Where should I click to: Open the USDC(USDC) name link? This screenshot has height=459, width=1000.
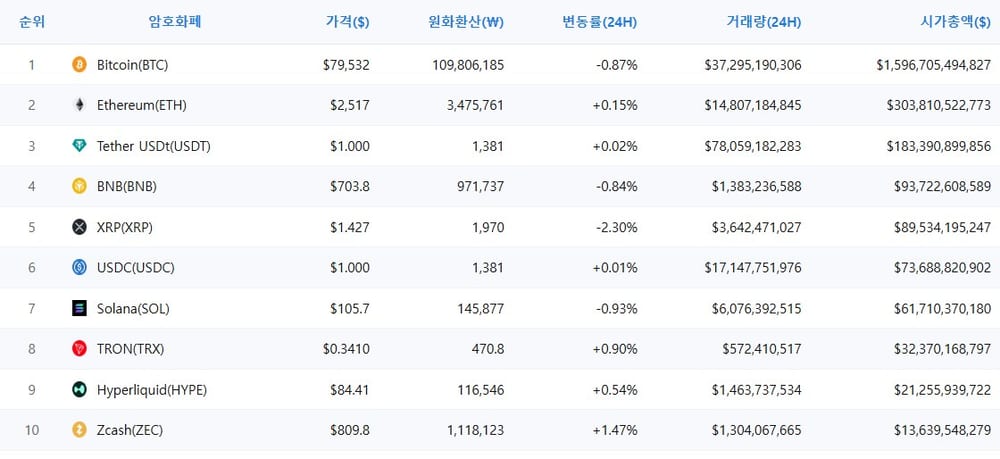pos(136,268)
